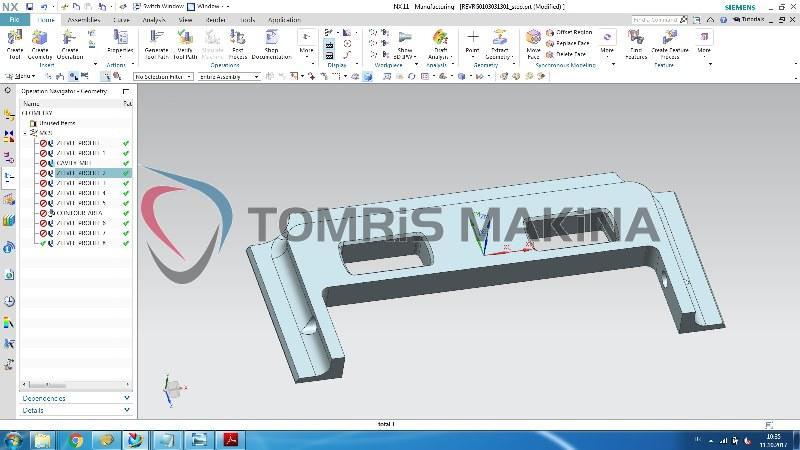
Task: Open the More dropdown in Feature group
Action: [704, 43]
